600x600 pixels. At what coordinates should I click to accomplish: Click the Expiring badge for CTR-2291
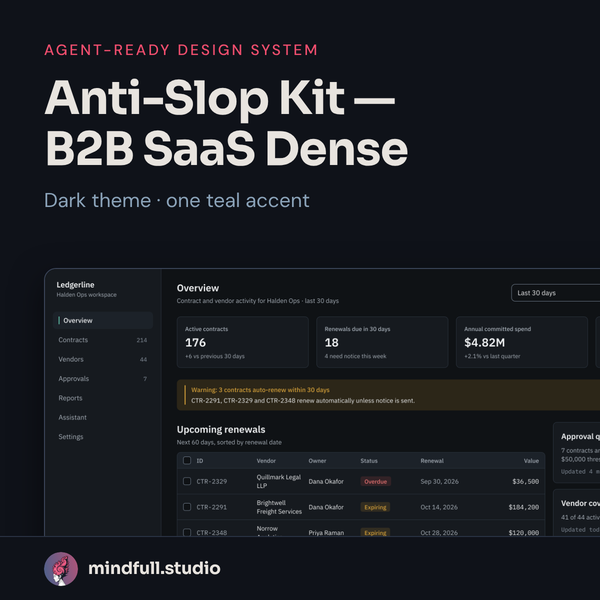pyautogui.click(x=375, y=507)
